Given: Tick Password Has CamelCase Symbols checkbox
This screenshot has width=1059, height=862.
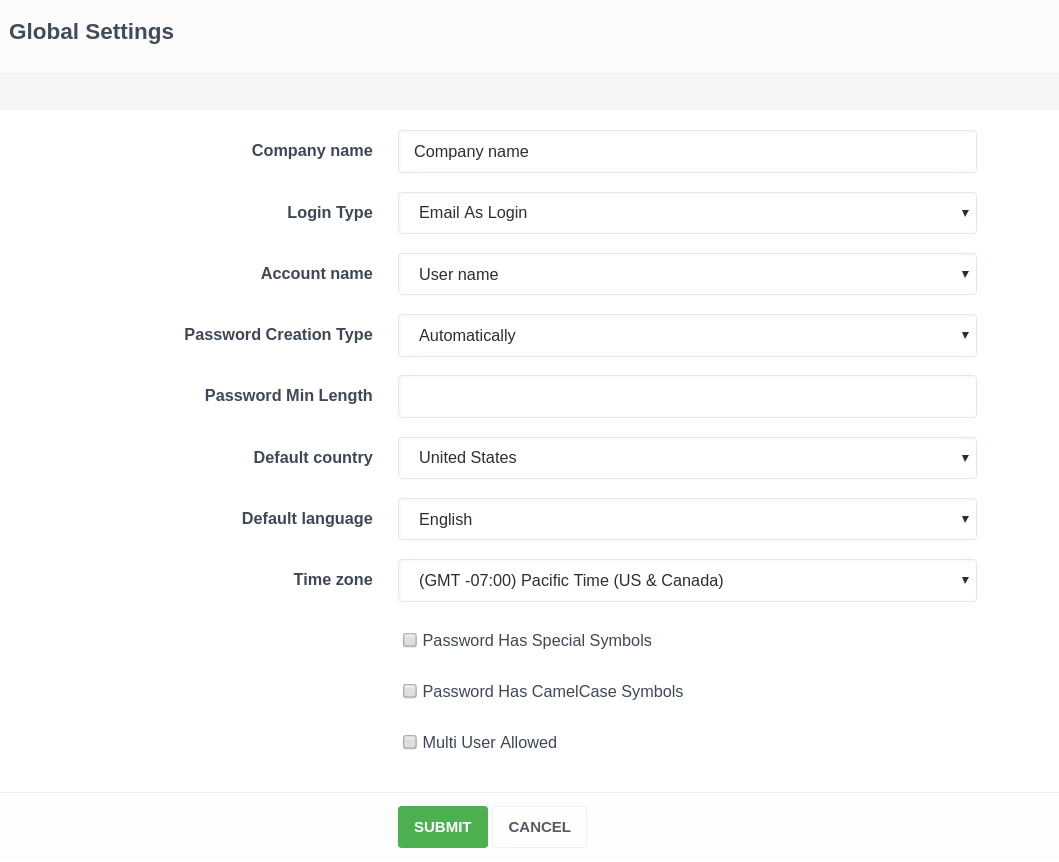Looking at the screenshot, I should [x=410, y=691].
